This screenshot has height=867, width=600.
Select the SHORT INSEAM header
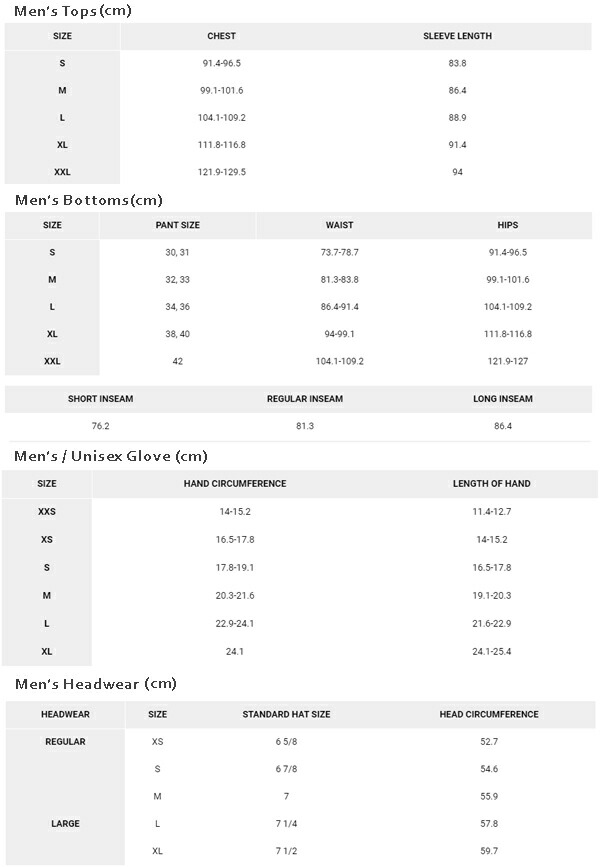pos(100,399)
